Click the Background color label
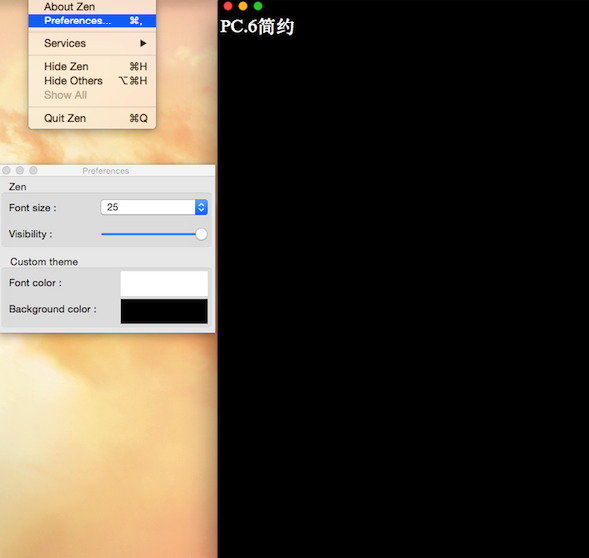The height and width of the screenshot is (558, 589). point(53,309)
